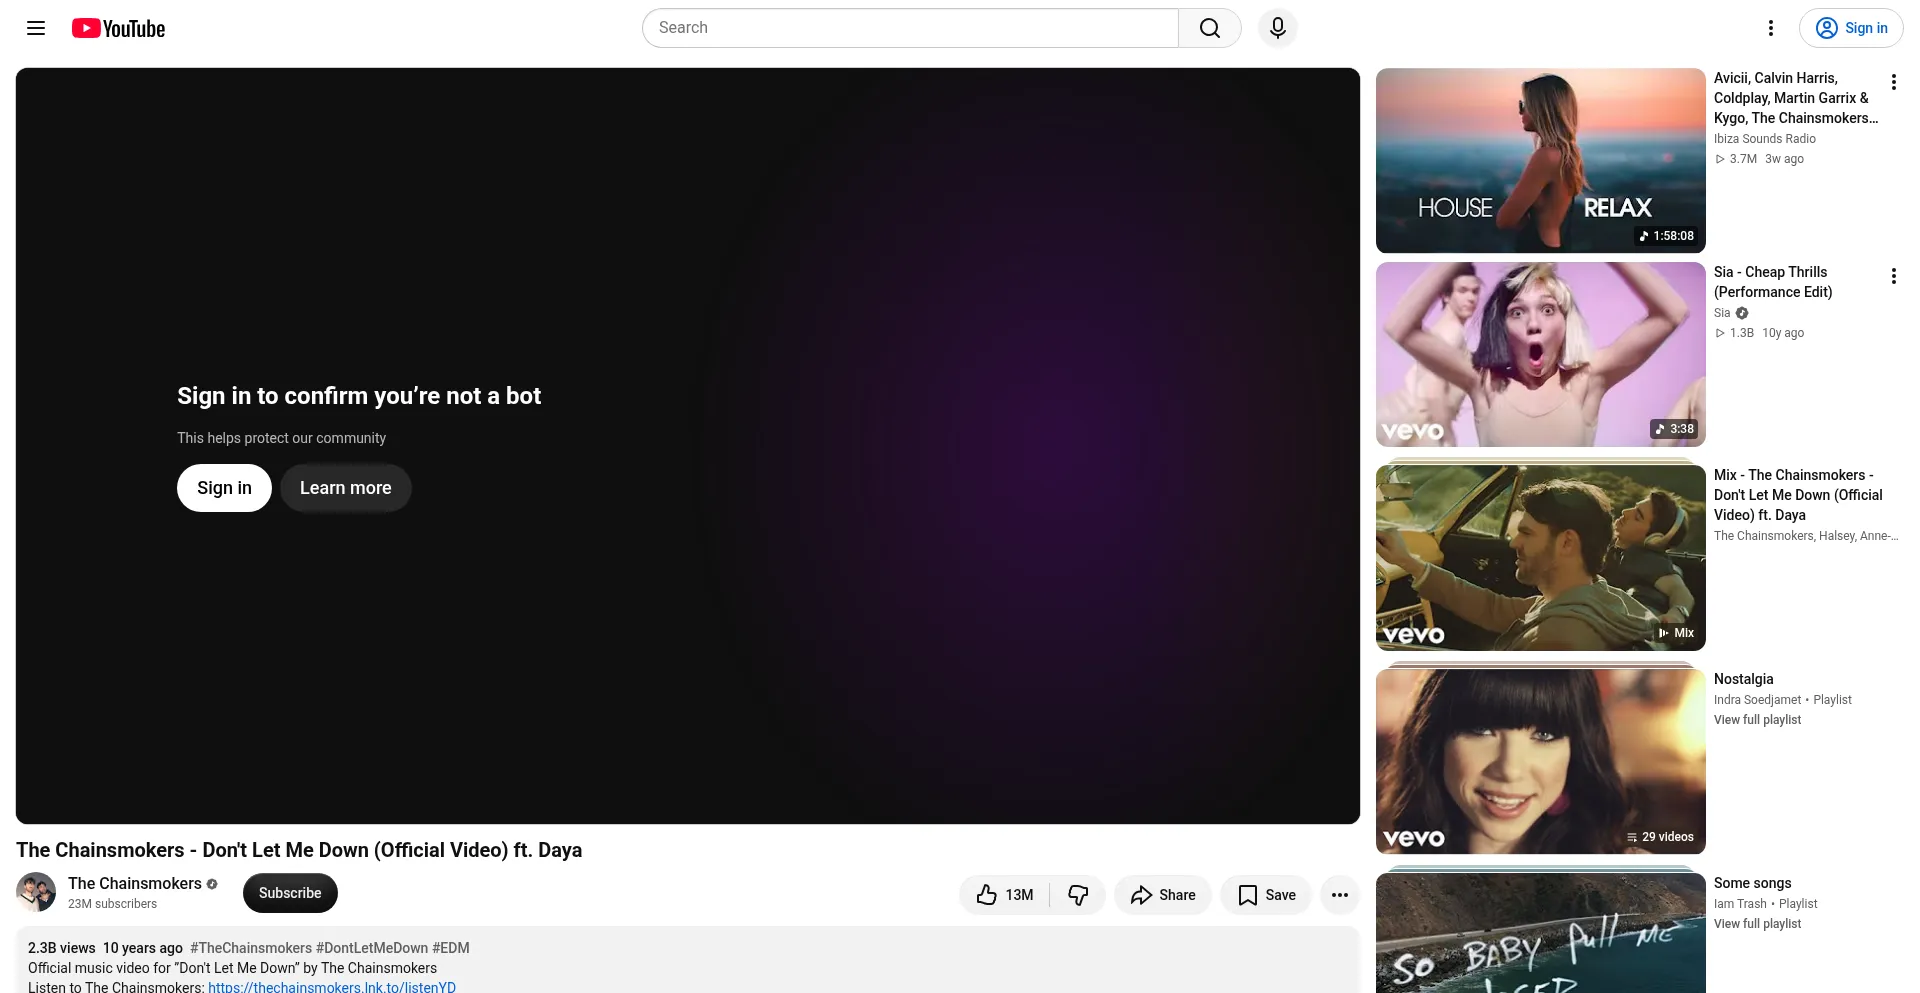Subscribe to The Chainsmokers channel

click(x=290, y=893)
